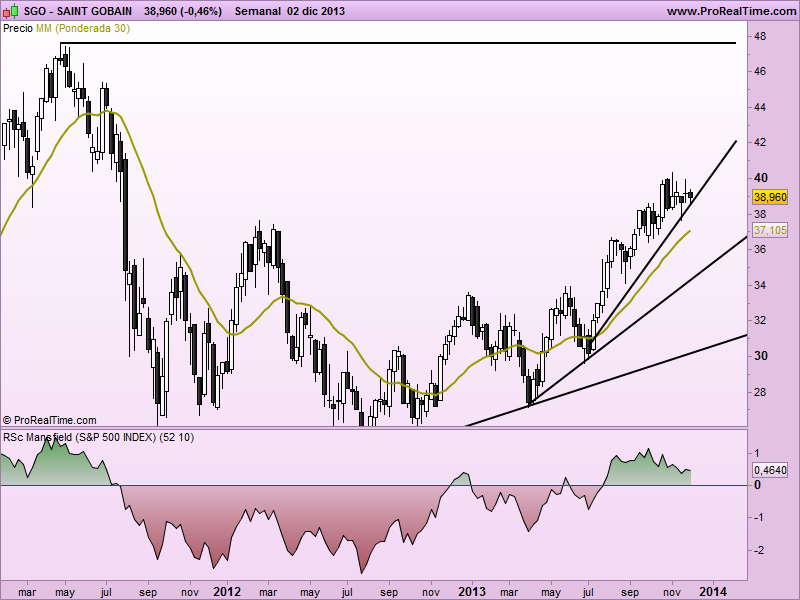Click the candlestick icon before SGO title
Image resolution: width=800 pixels, height=600 pixels.
pyautogui.click(x=11, y=10)
